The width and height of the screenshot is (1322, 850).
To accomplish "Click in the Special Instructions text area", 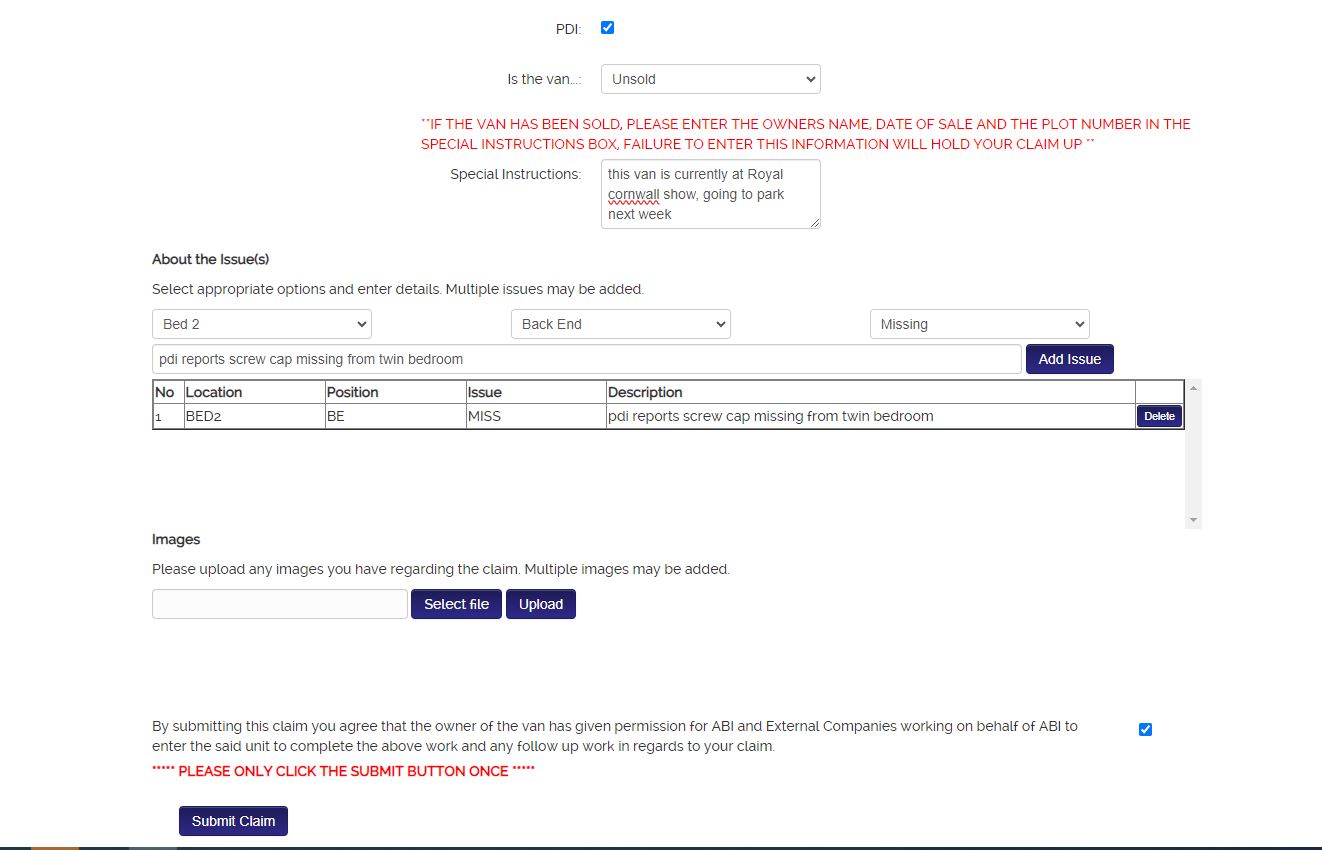I will [x=711, y=194].
